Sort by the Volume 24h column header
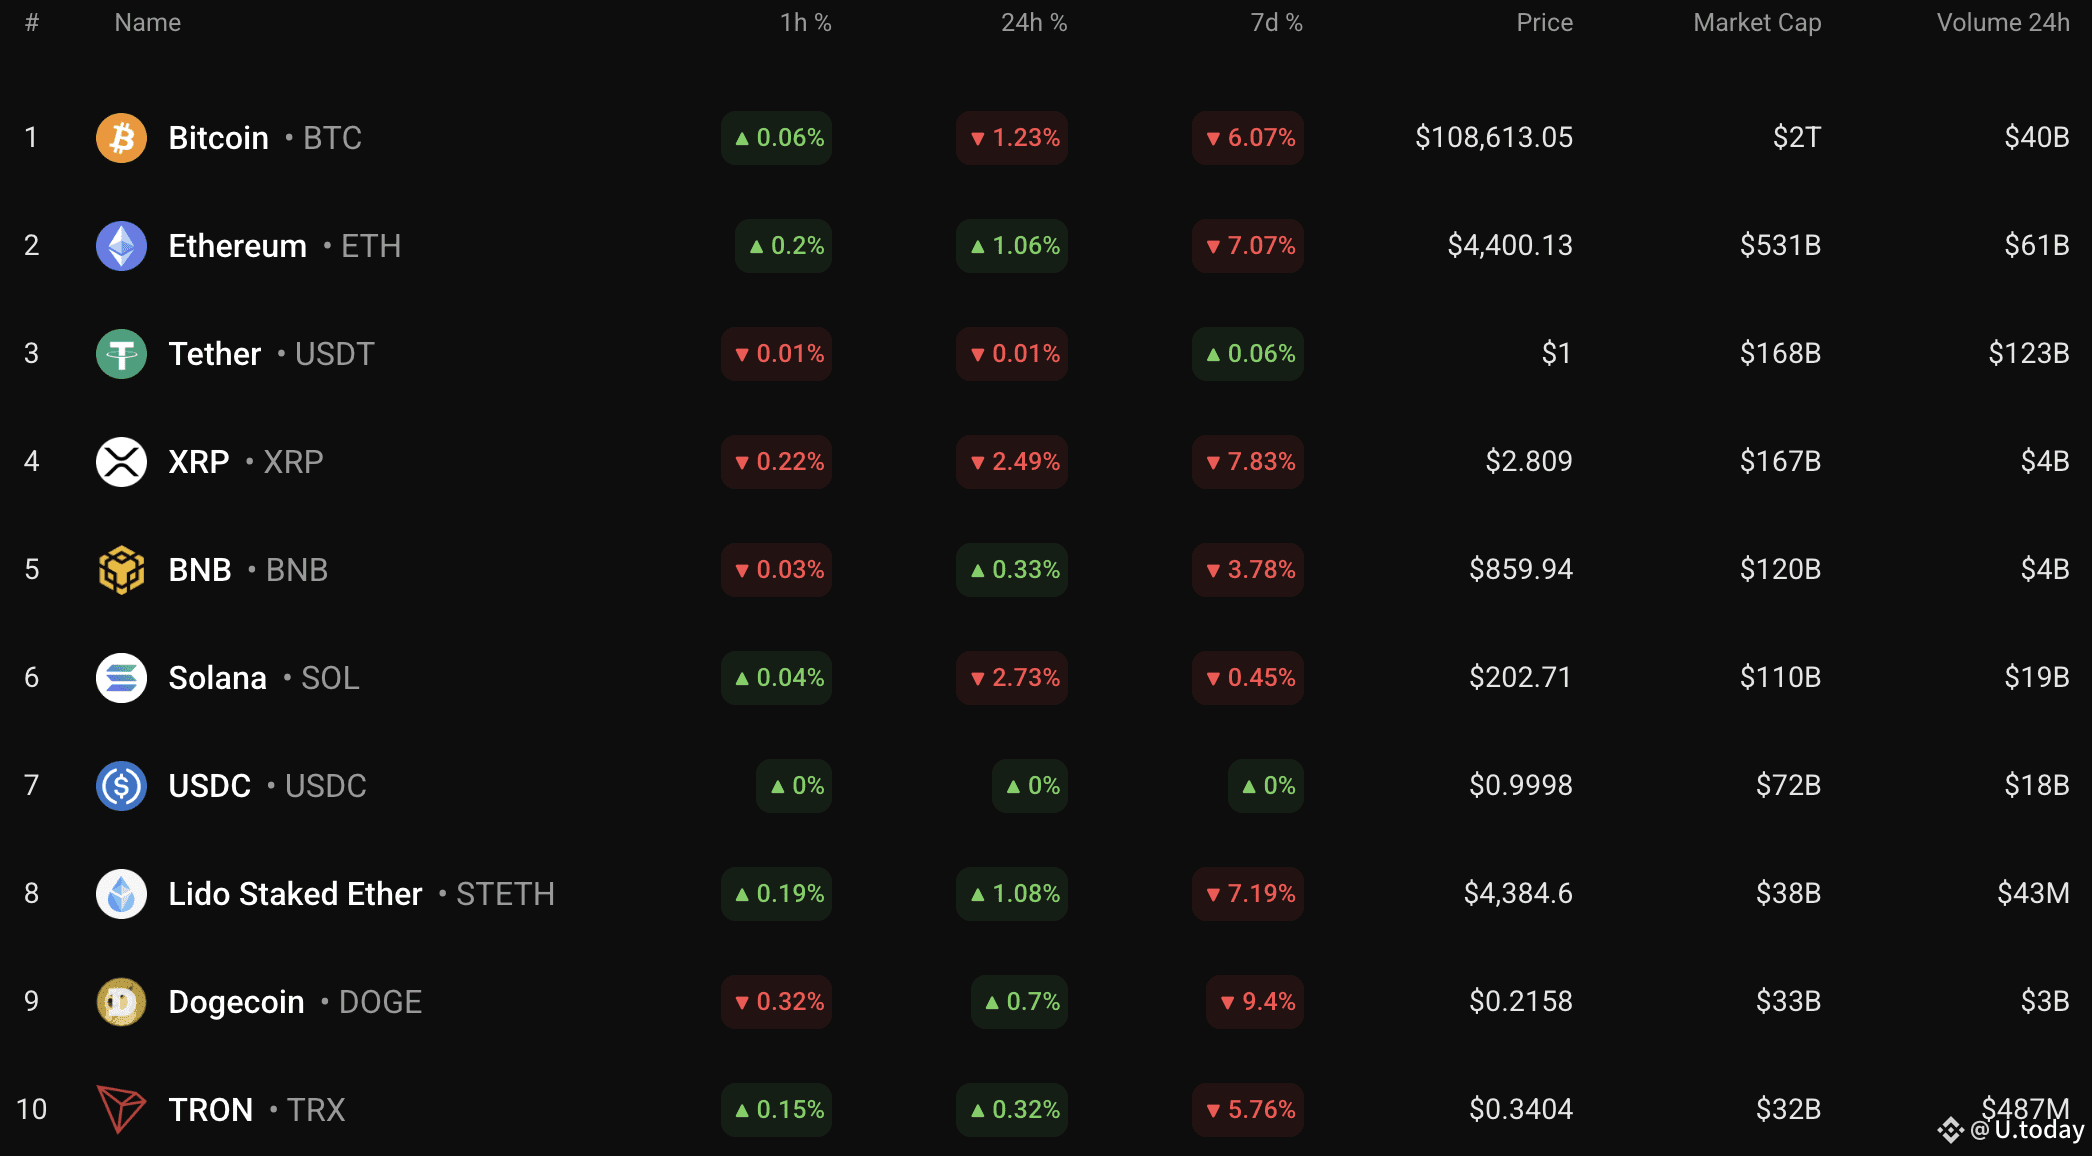2092x1156 pixels. pos(2002,23)
